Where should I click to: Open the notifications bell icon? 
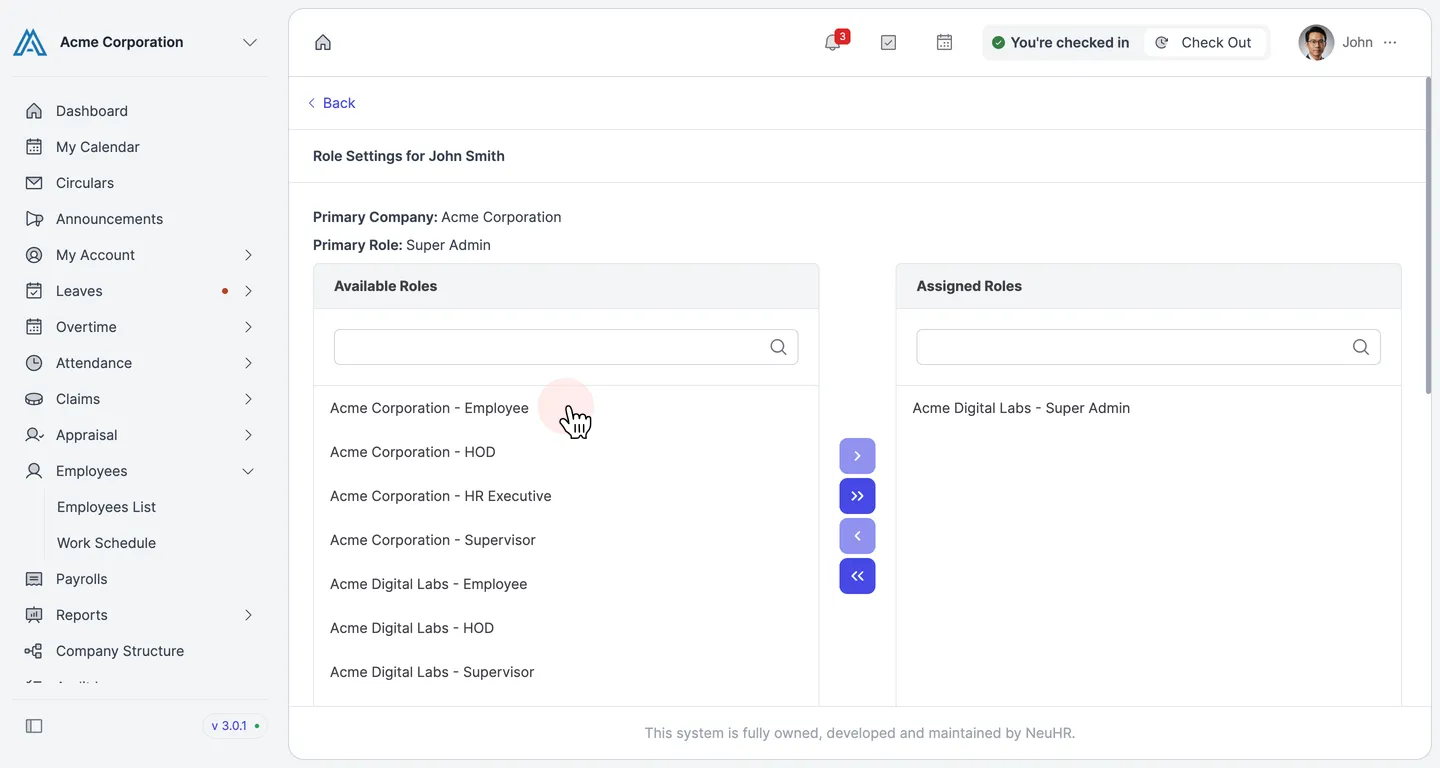coord(832,42)
